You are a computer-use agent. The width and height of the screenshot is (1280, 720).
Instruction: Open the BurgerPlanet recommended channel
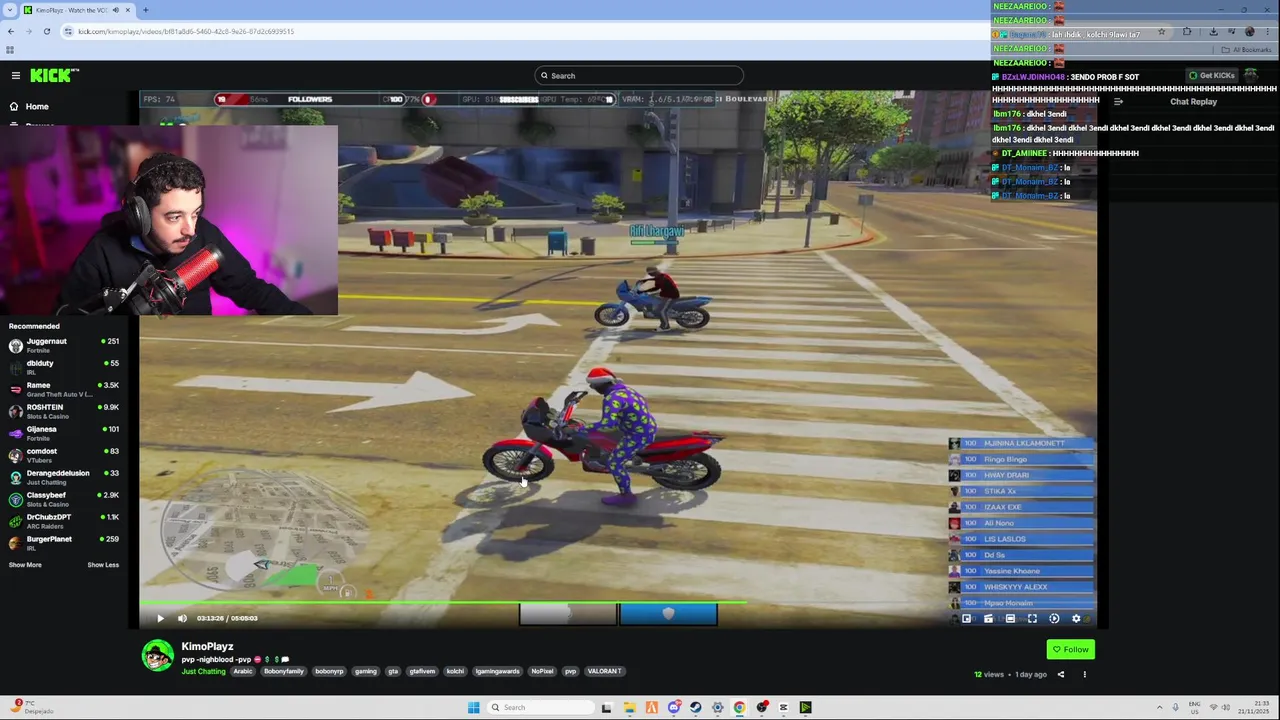click(x=65, y=543)
